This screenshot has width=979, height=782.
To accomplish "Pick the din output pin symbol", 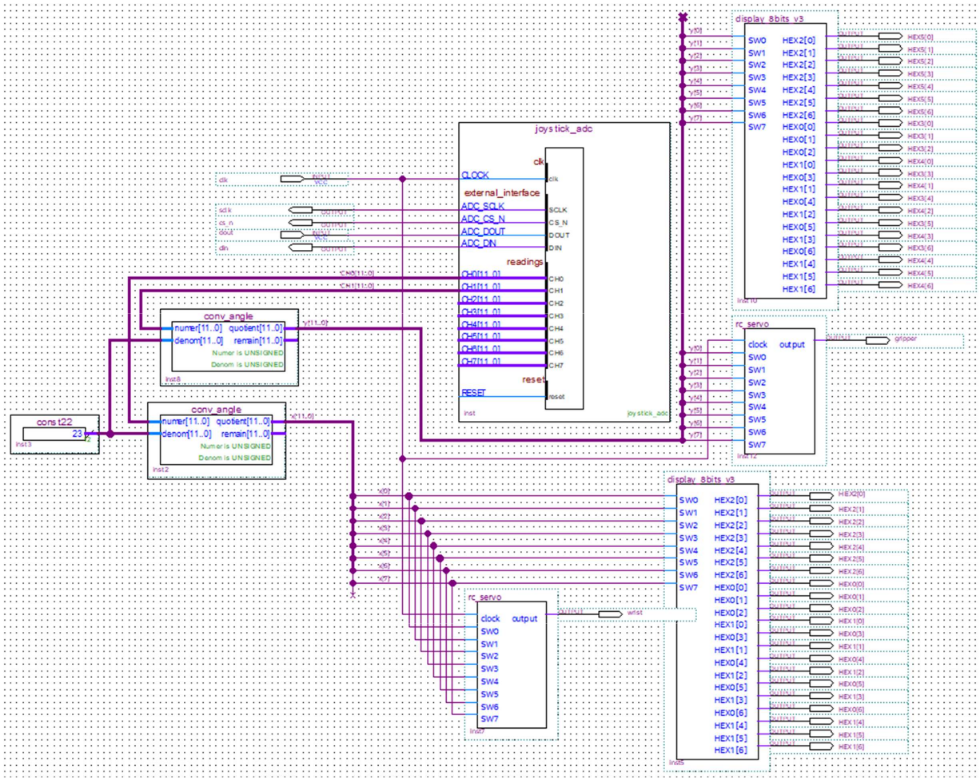I will point(302,247).
